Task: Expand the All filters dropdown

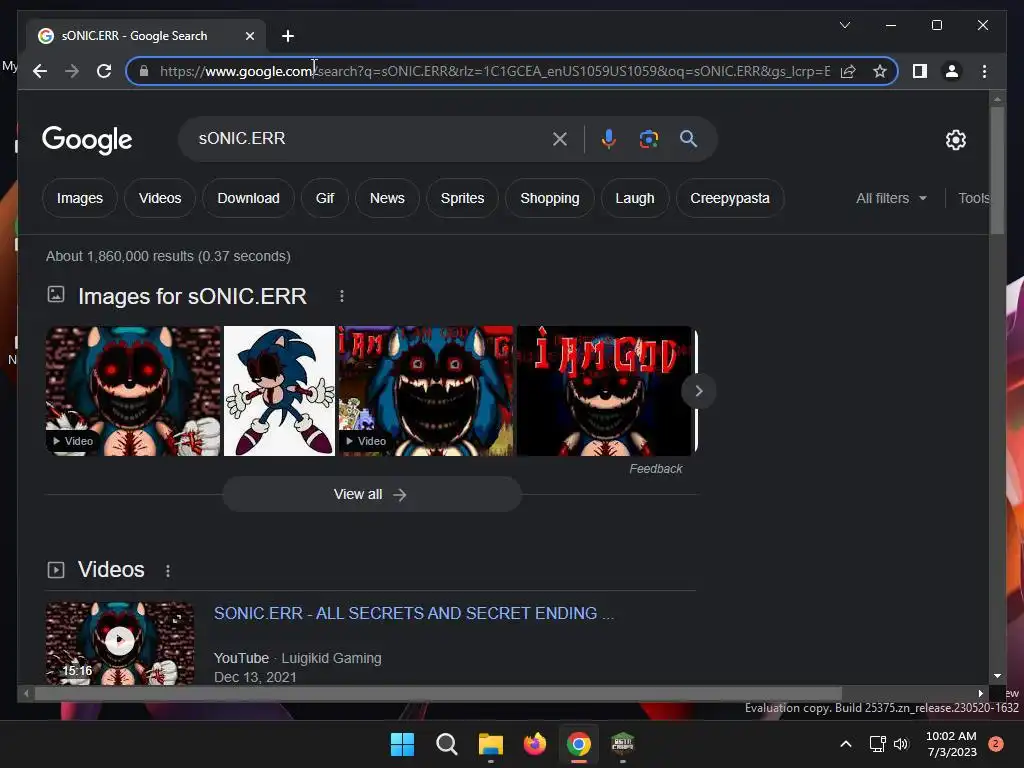Action: click(891, 198)
